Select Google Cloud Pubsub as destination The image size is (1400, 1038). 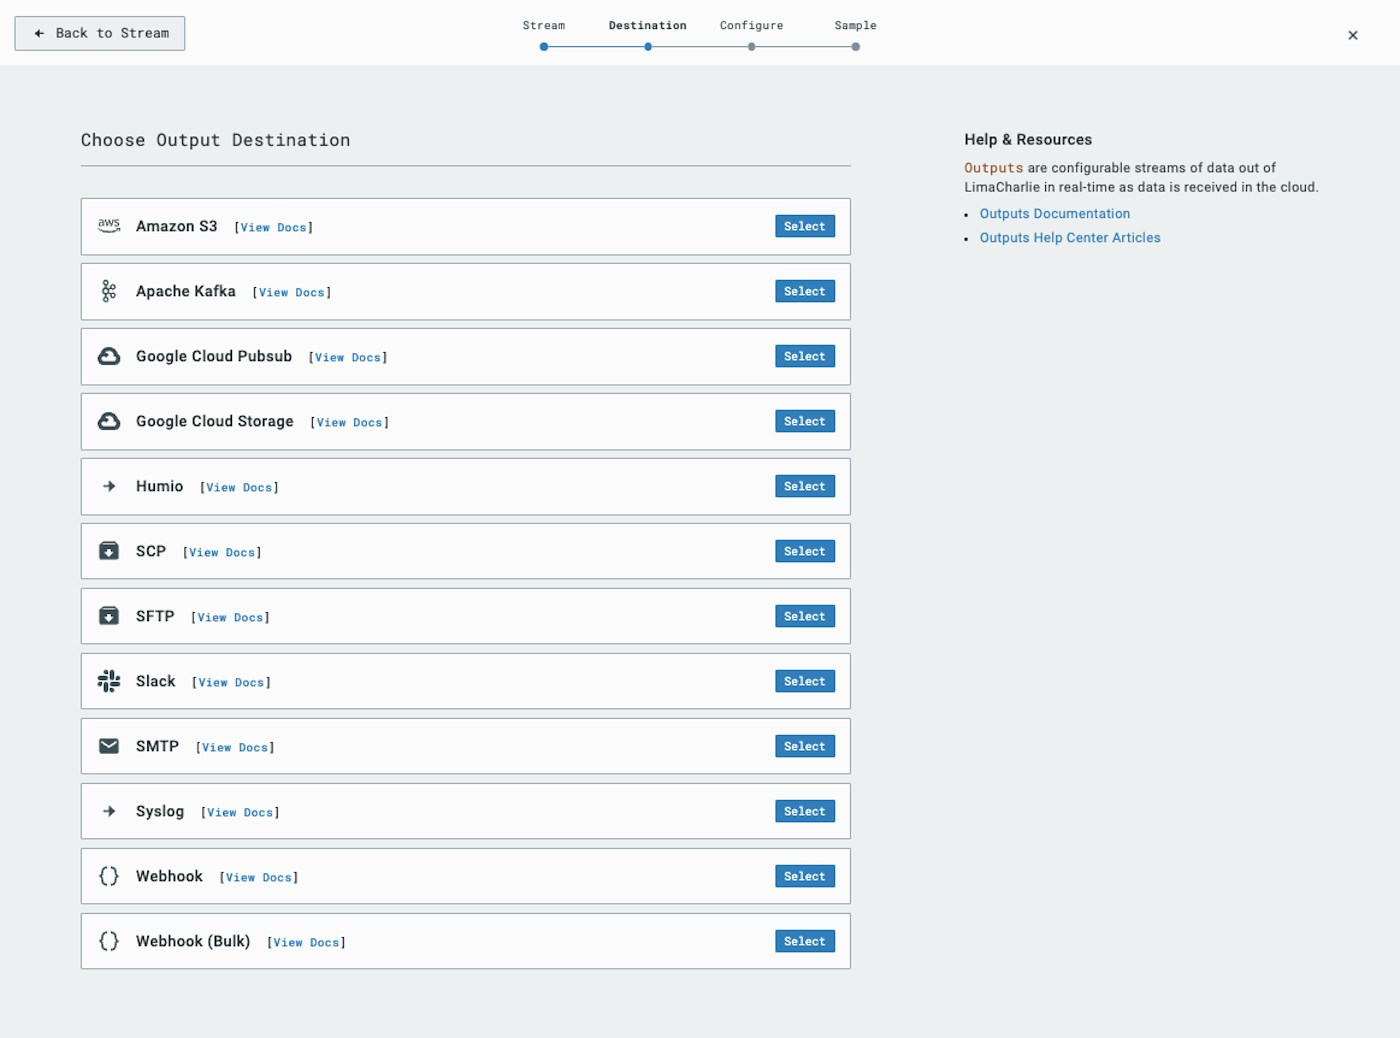coord(805,356)
